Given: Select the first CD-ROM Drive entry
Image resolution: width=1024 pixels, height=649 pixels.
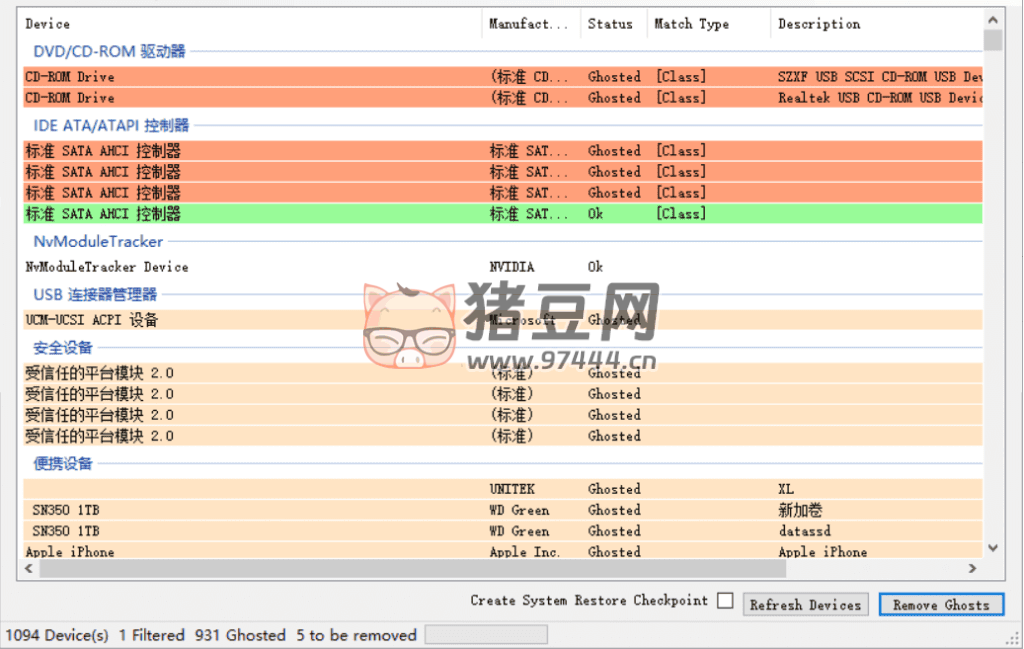Looking at the screenshot, I should pos(200,76).
